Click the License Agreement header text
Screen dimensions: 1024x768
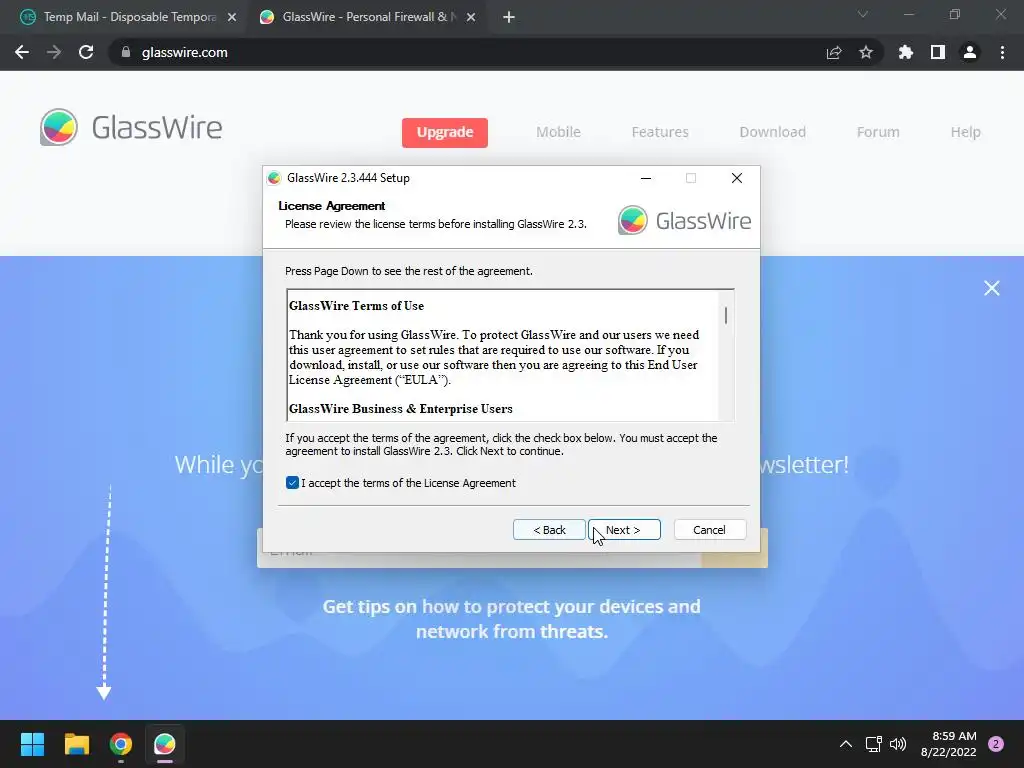pos(332,206)
